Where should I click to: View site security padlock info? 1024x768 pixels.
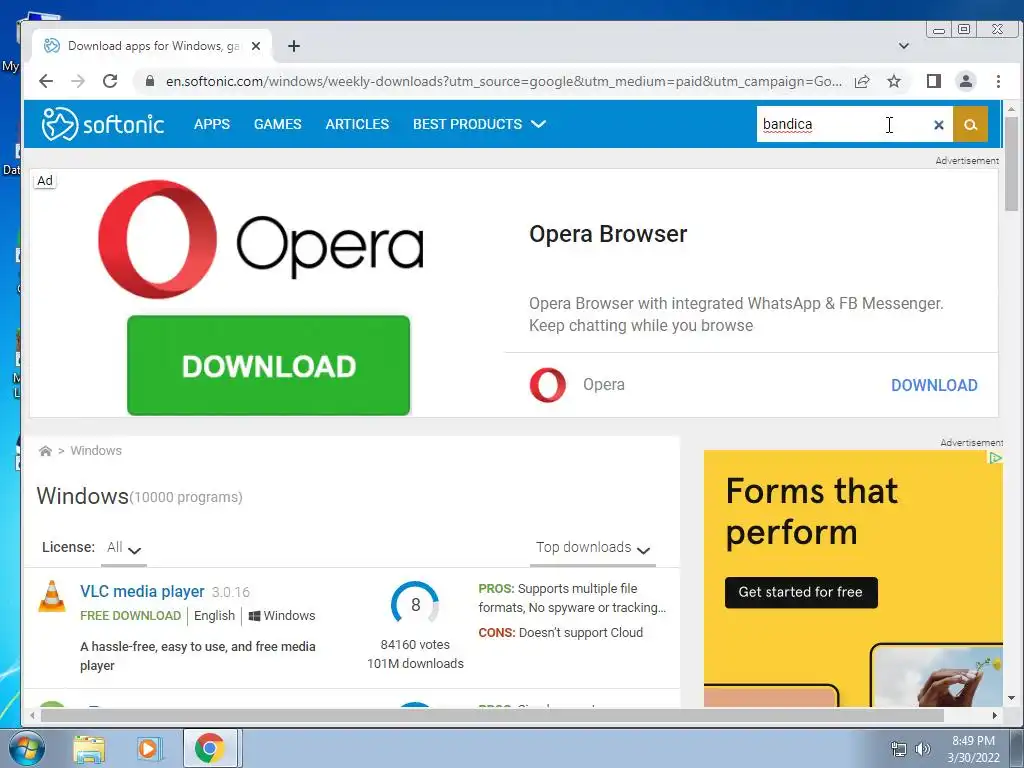pos(150,81)
